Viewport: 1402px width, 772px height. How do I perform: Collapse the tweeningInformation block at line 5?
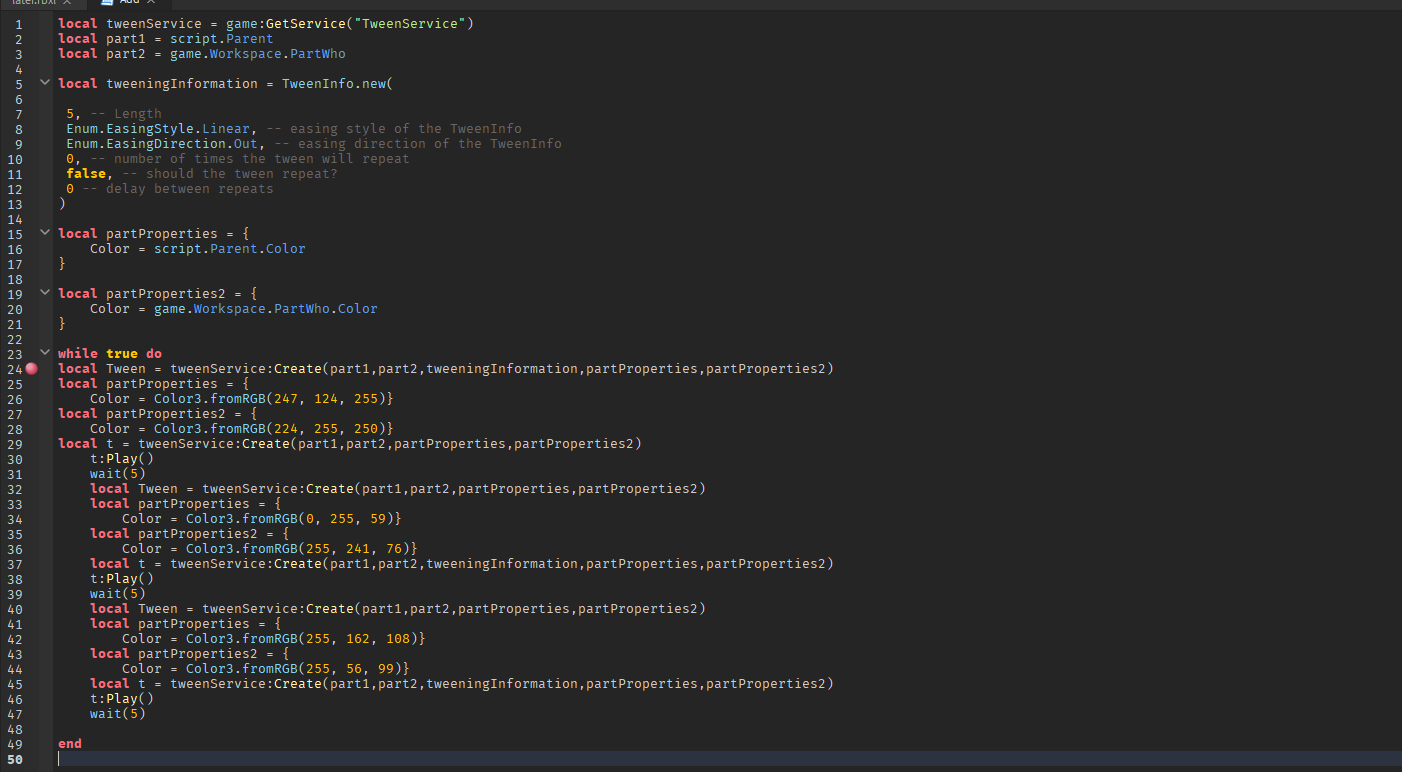44,84
